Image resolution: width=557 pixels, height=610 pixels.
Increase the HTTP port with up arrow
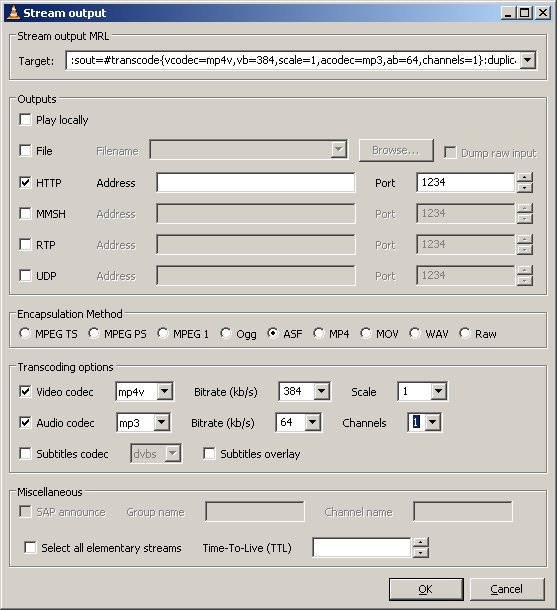tap(525, 177)
